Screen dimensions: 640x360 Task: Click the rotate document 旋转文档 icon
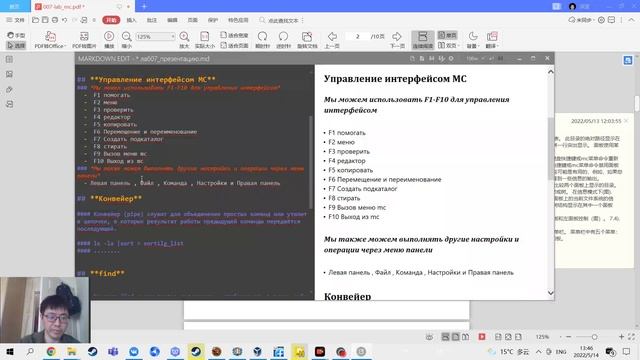[x=307, y=36]
